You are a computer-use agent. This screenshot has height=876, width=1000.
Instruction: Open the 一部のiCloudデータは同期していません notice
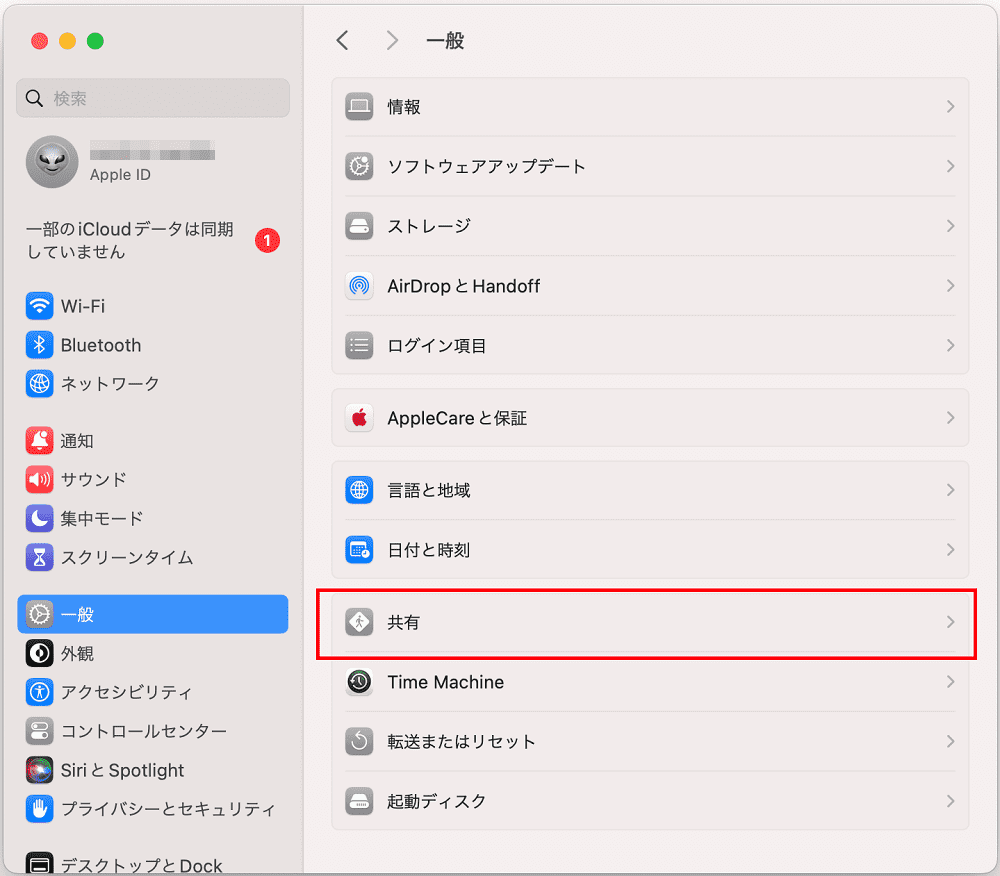129,240
